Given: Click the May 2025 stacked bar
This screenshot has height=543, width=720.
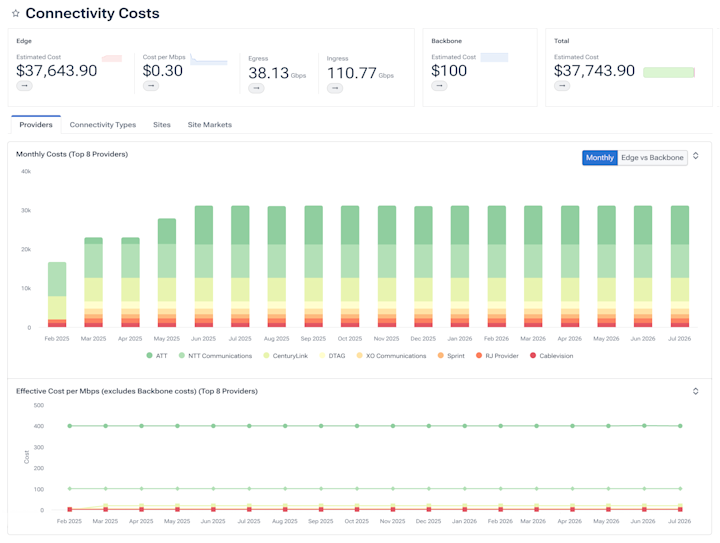Looking at the screenshot, I should coord(167,273).
